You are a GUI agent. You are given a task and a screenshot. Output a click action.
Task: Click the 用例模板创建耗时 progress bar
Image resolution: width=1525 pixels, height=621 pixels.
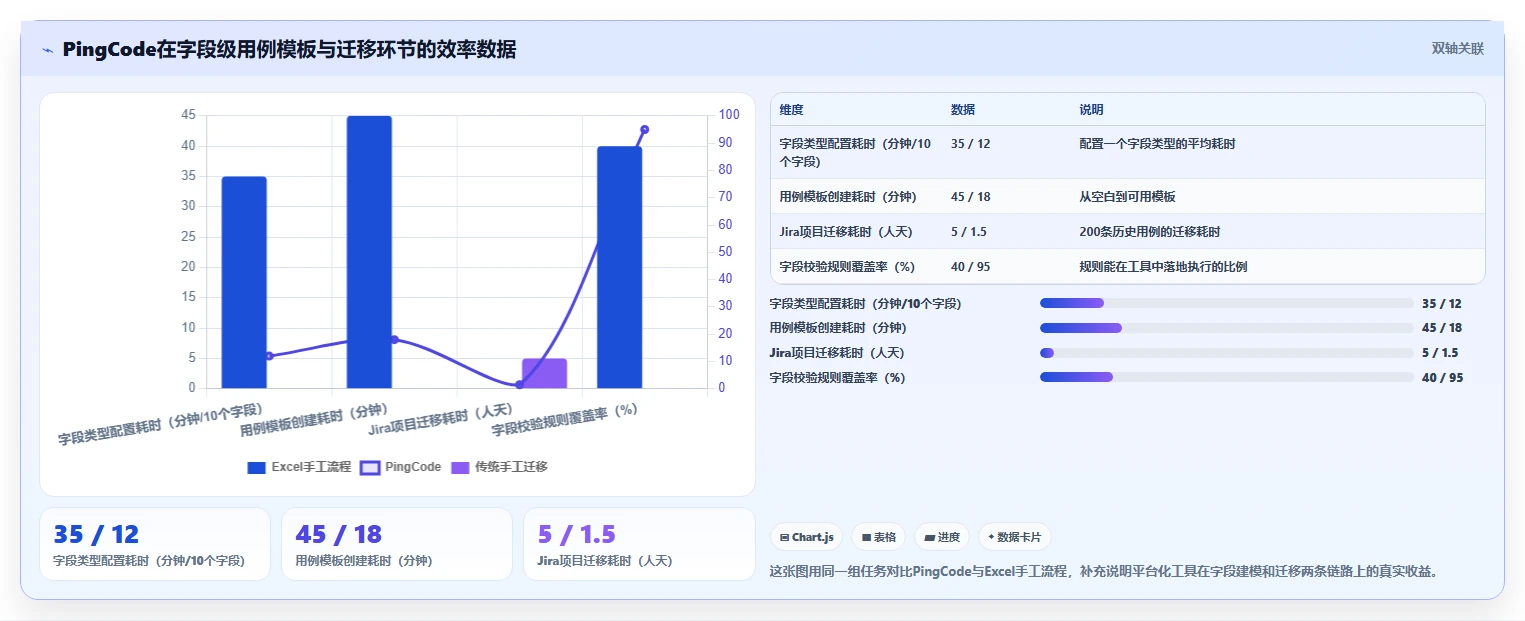[1227, 328]
